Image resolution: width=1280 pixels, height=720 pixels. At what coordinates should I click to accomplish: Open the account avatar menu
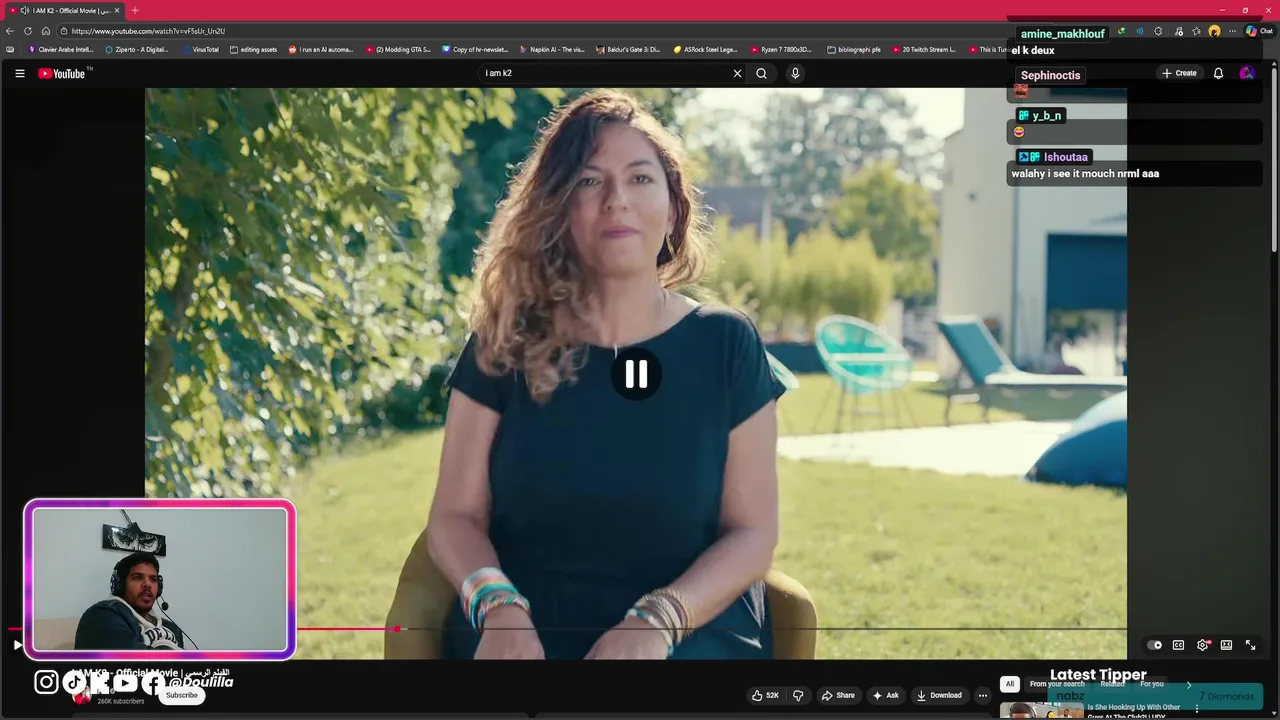[1246, 73]
